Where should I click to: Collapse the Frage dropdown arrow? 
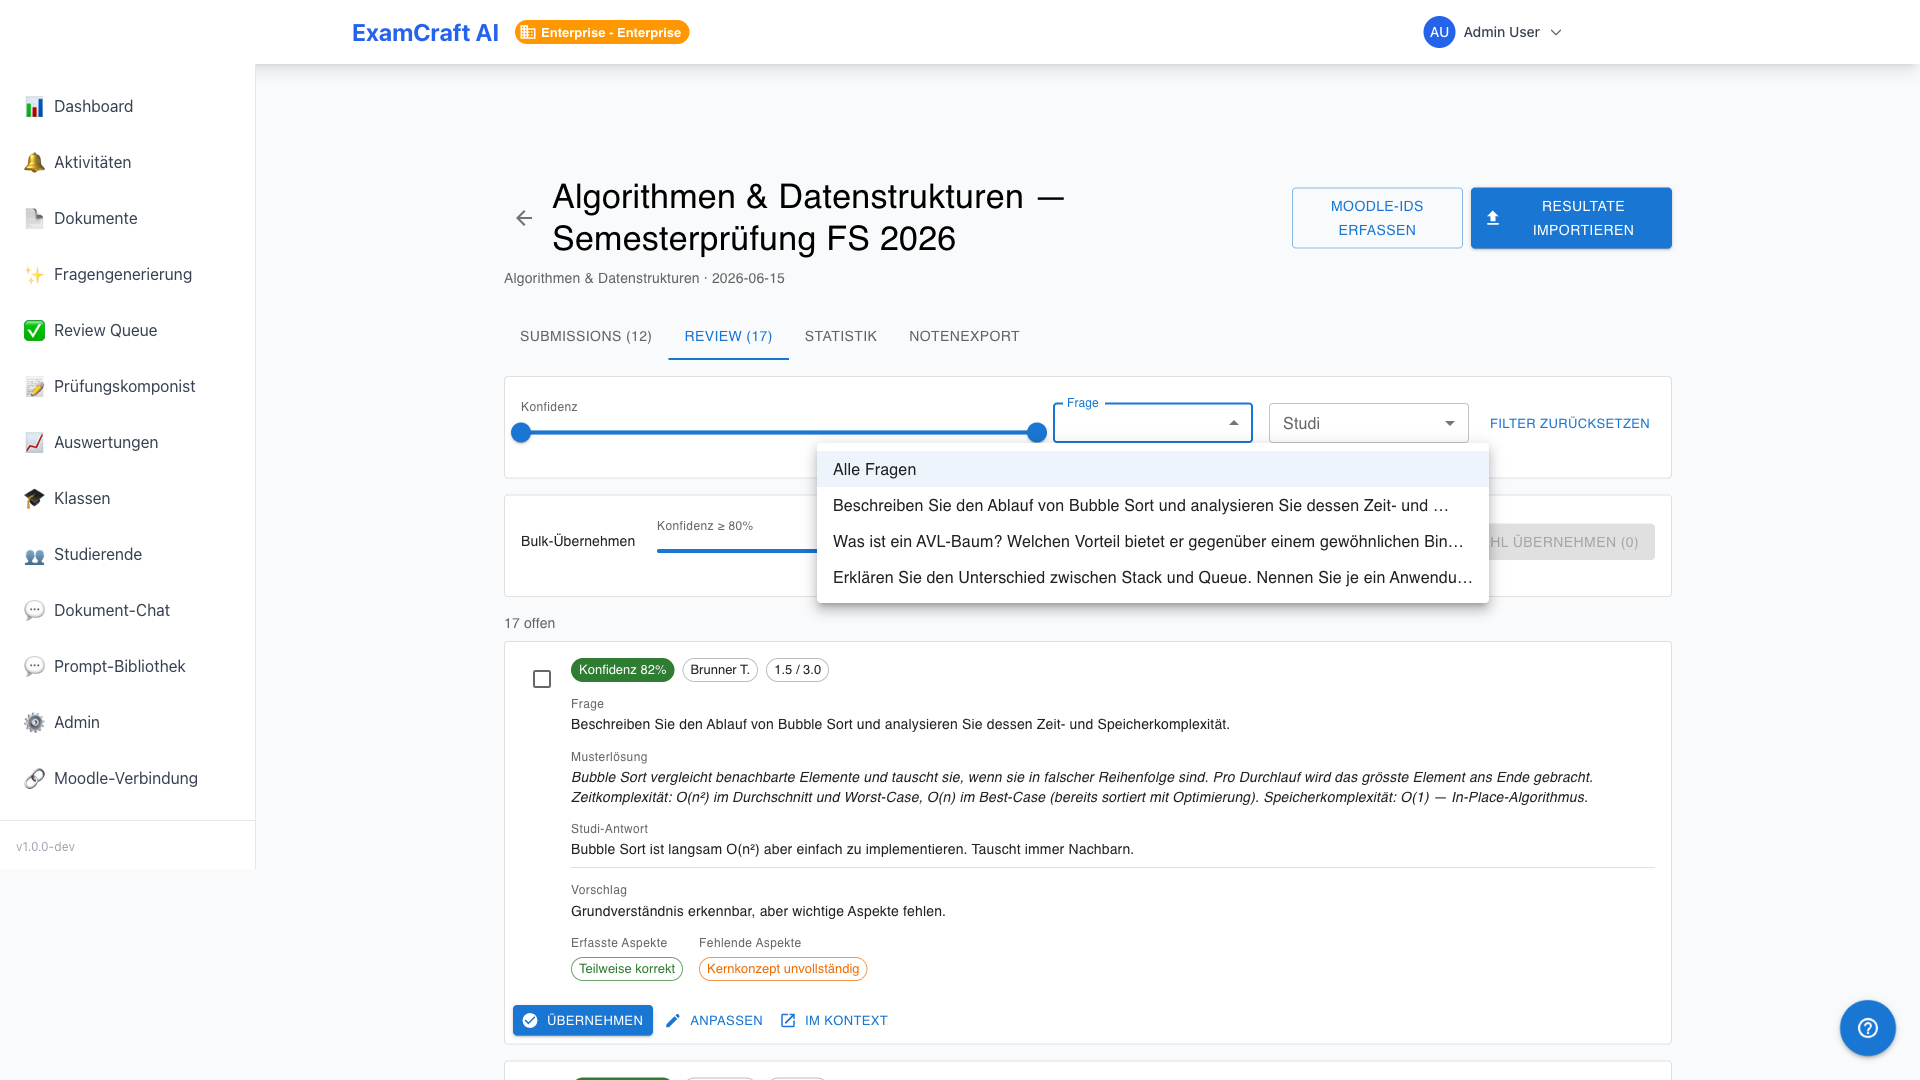pos(1234,423)
